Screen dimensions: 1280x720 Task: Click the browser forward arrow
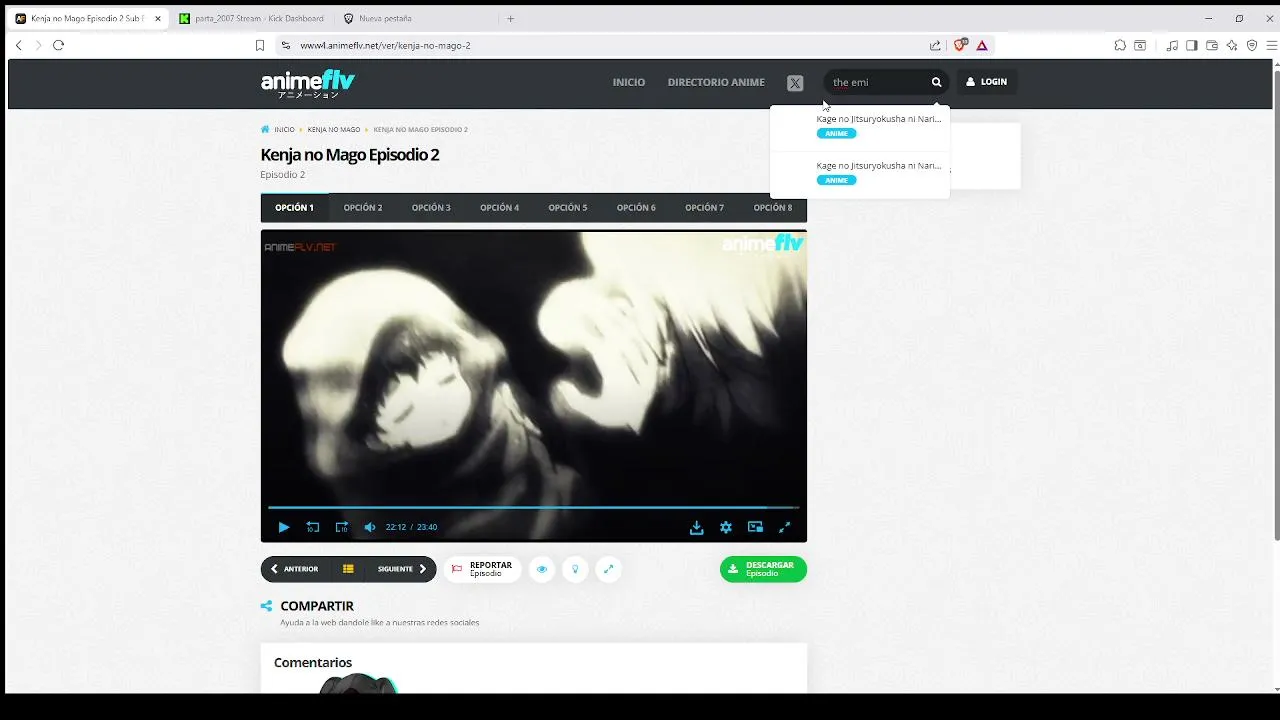38,45
